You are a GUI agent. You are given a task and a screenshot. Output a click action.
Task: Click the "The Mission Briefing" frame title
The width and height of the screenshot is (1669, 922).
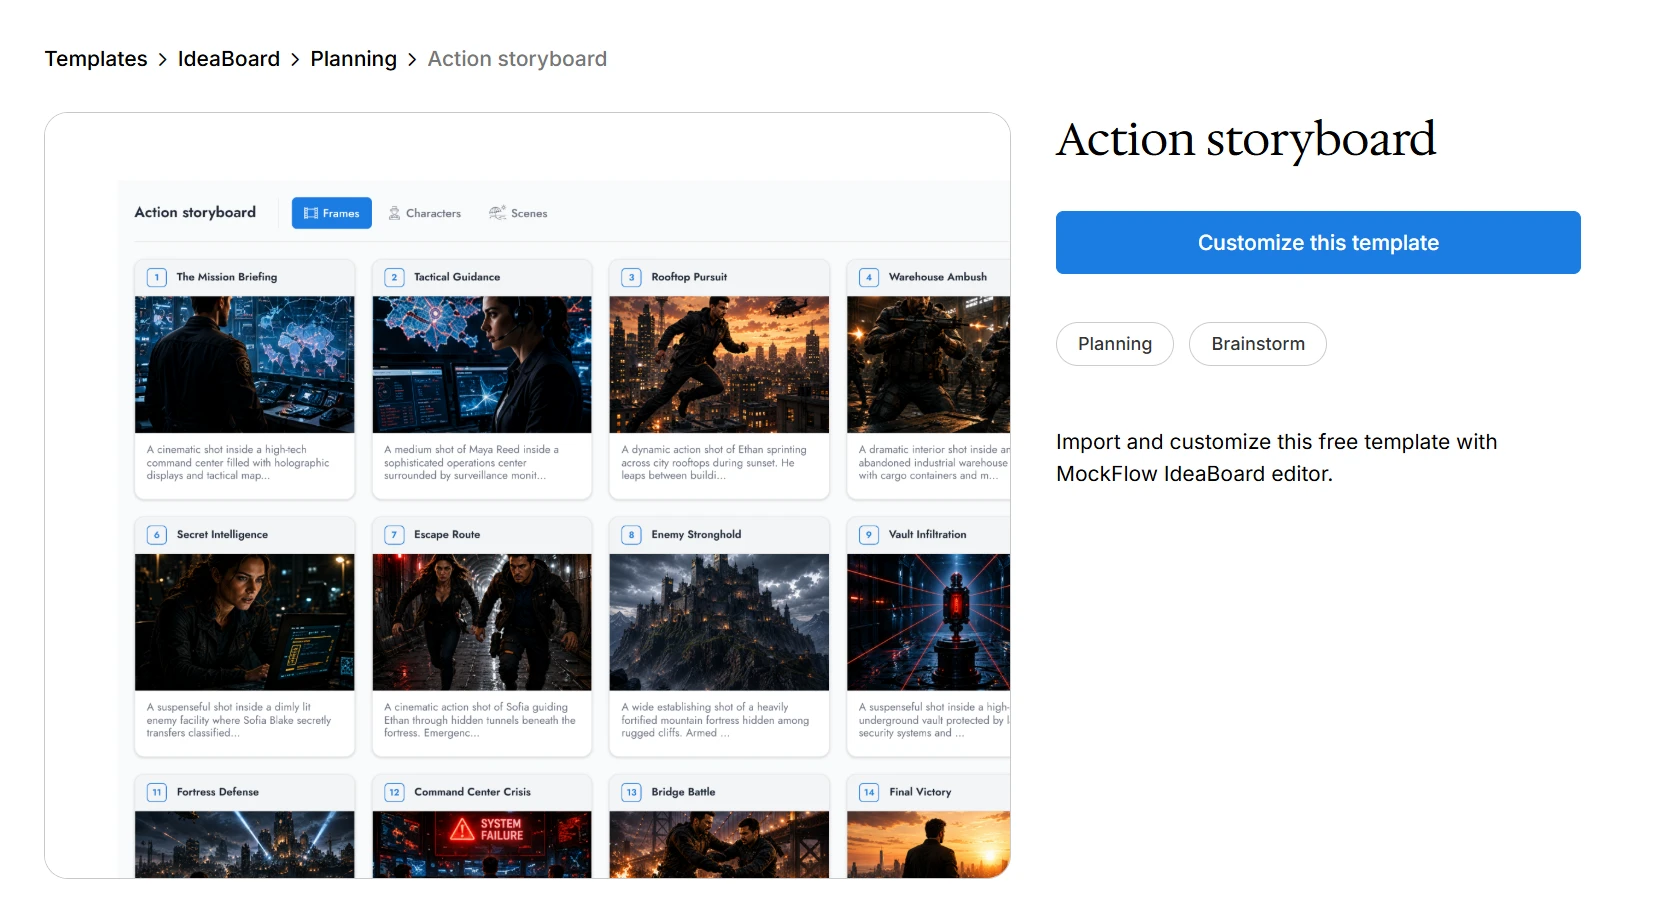click(227, 277)
